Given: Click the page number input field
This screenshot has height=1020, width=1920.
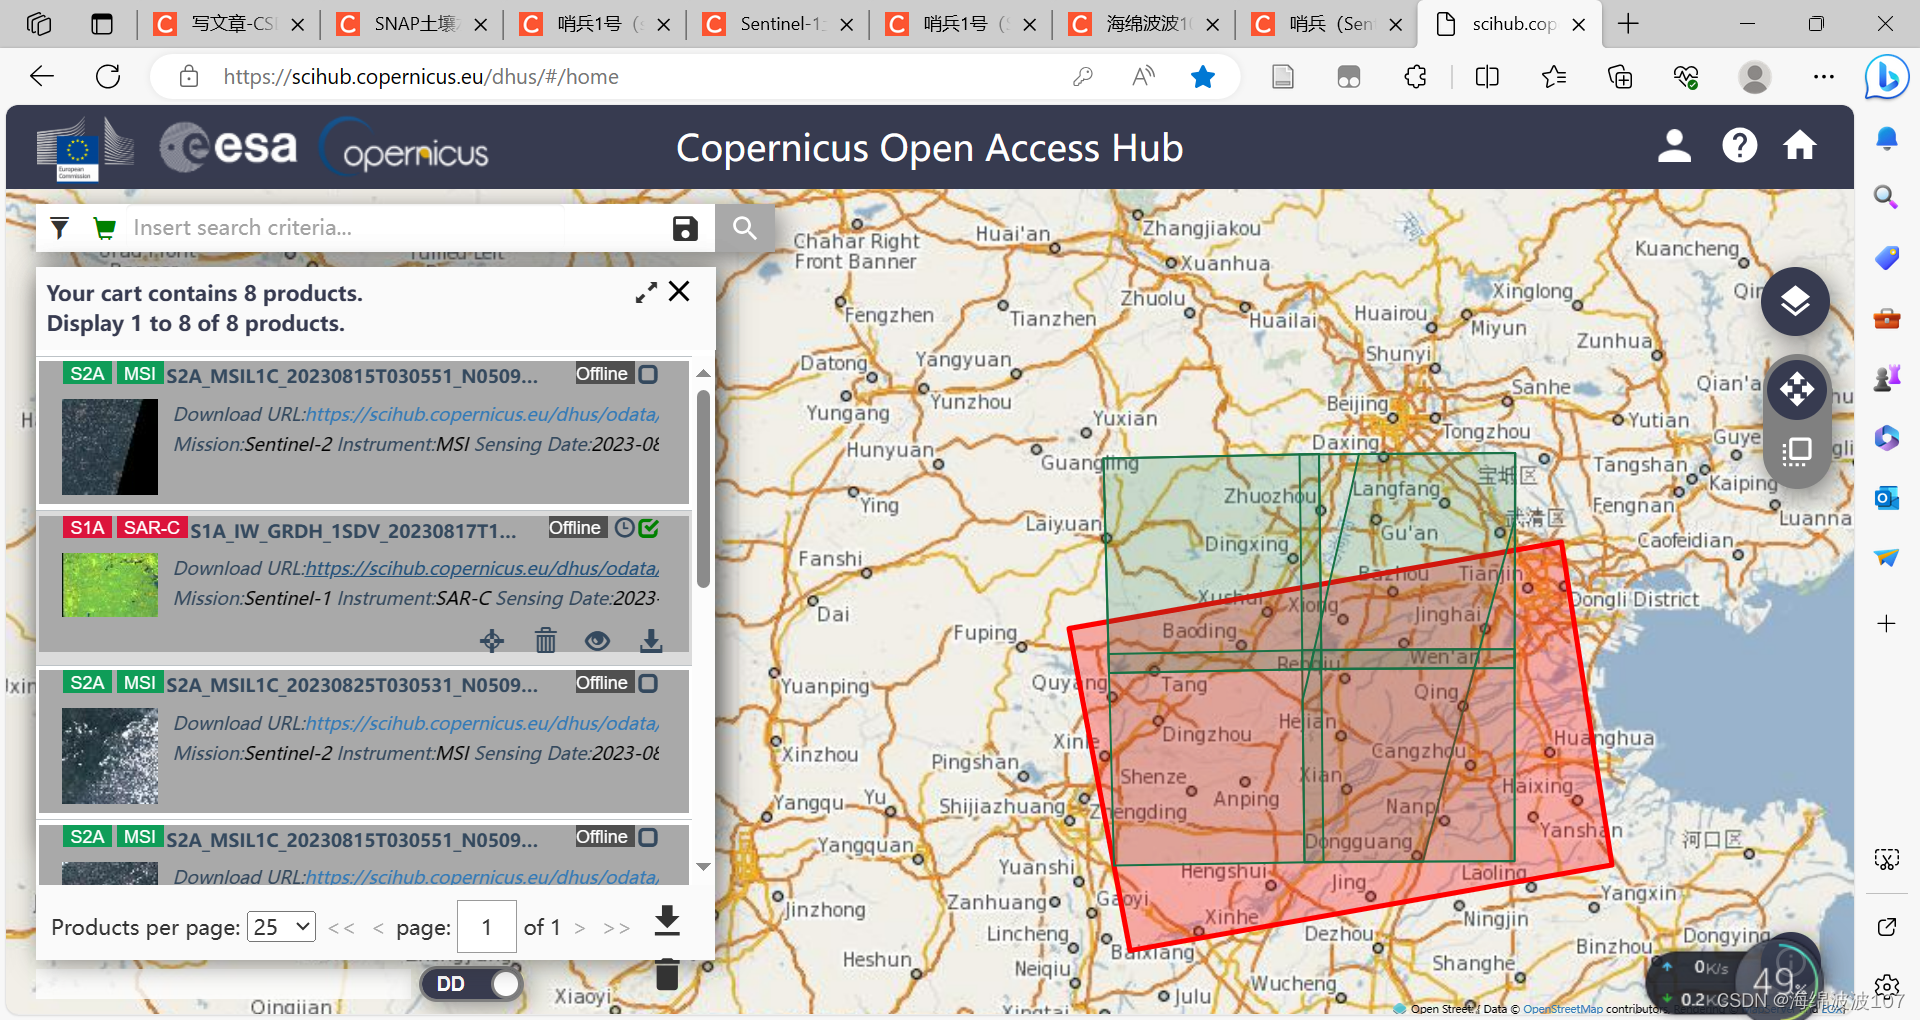Looking at the screenshot, I should point(487,927).
